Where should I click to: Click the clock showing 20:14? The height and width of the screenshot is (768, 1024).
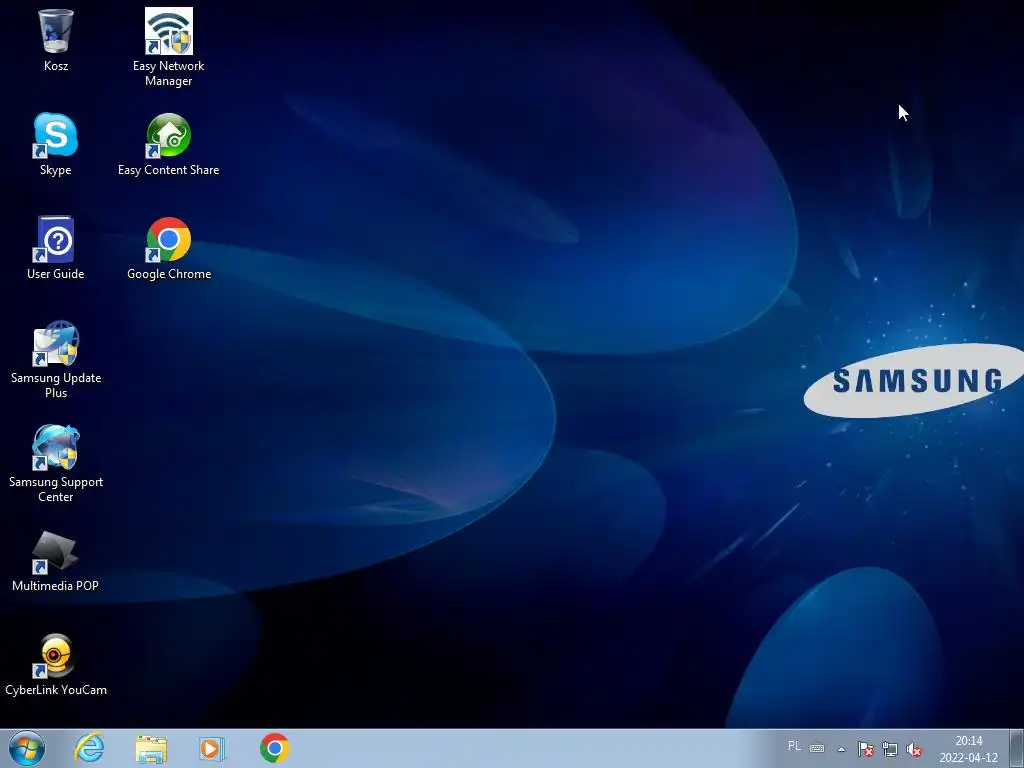(x=968, y=741)
